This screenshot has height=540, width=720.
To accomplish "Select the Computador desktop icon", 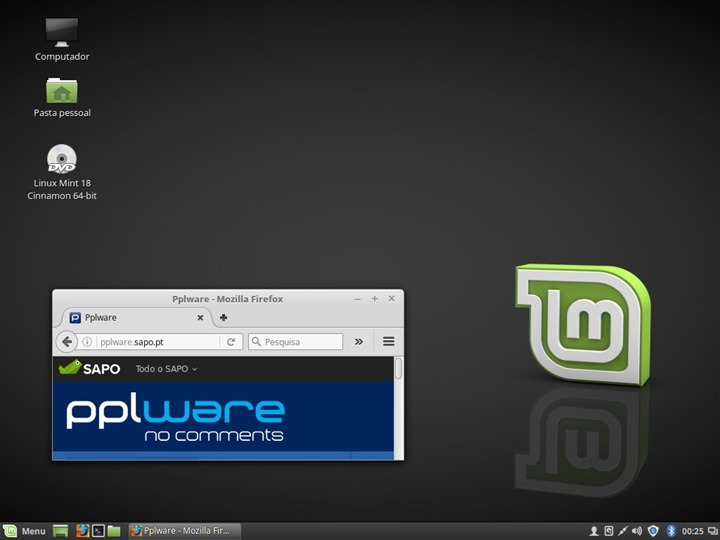I will [x=62, y=39].
